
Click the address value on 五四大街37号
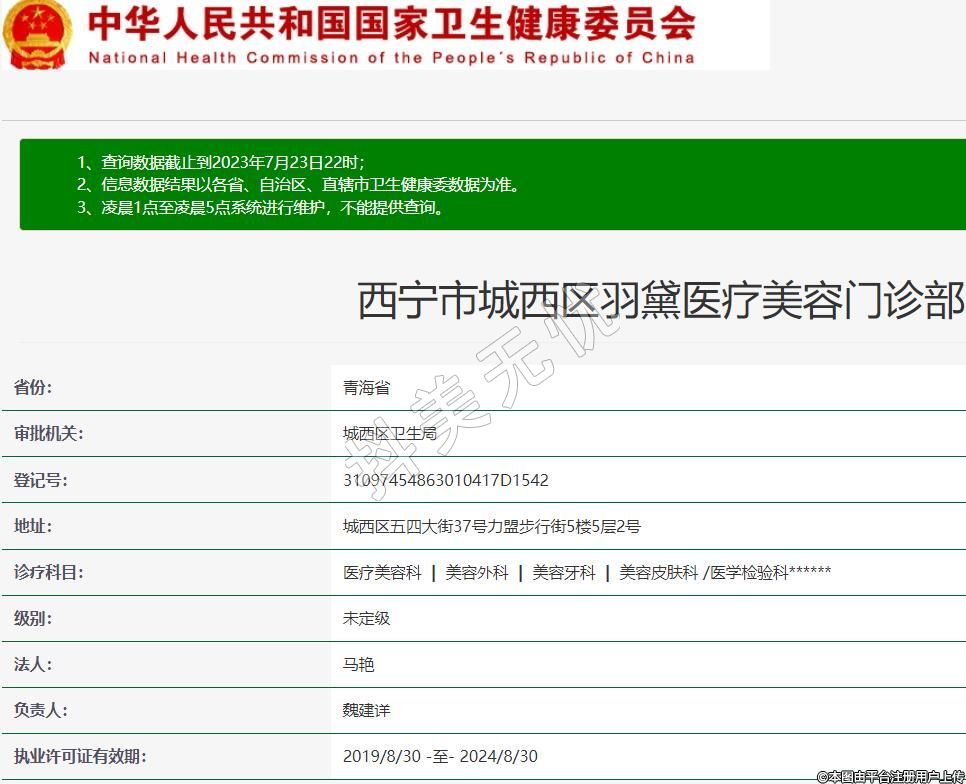pos(491,526)
